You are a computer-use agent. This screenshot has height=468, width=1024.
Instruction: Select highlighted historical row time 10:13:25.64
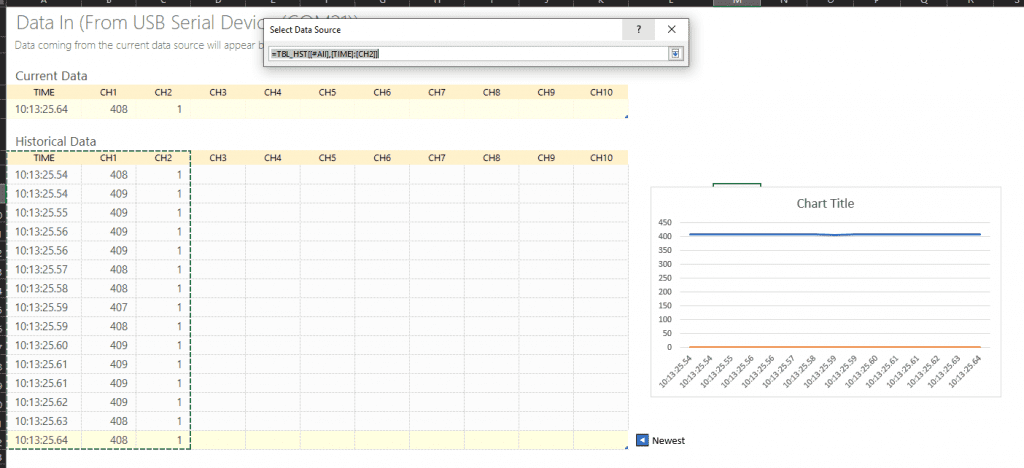click(44, 441)
